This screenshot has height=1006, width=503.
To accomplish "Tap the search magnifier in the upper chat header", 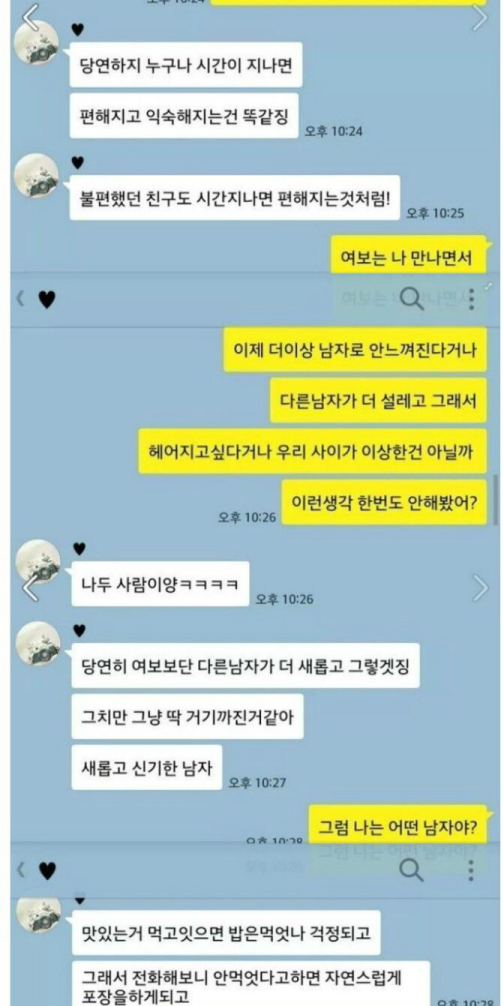I will click(411, 299).
